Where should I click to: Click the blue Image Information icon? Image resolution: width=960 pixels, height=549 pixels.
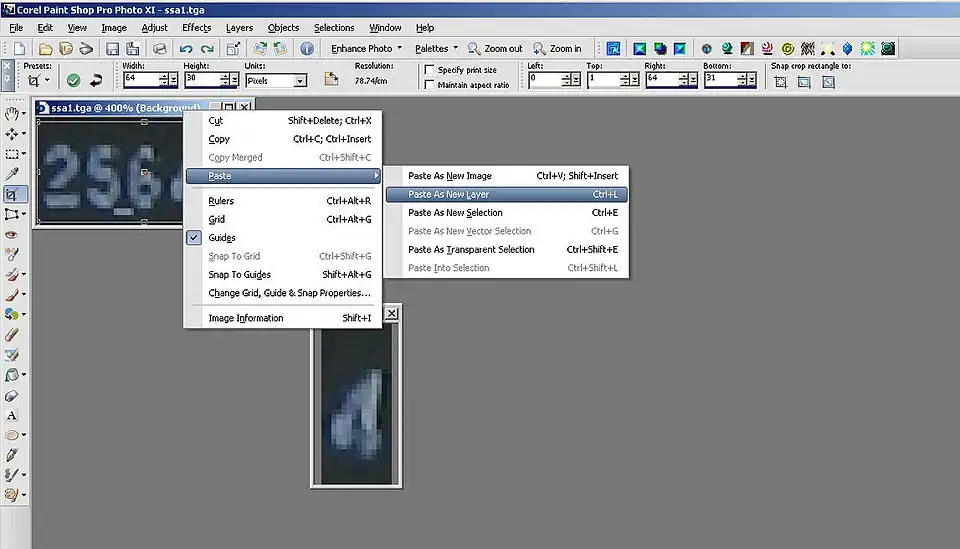307,48
